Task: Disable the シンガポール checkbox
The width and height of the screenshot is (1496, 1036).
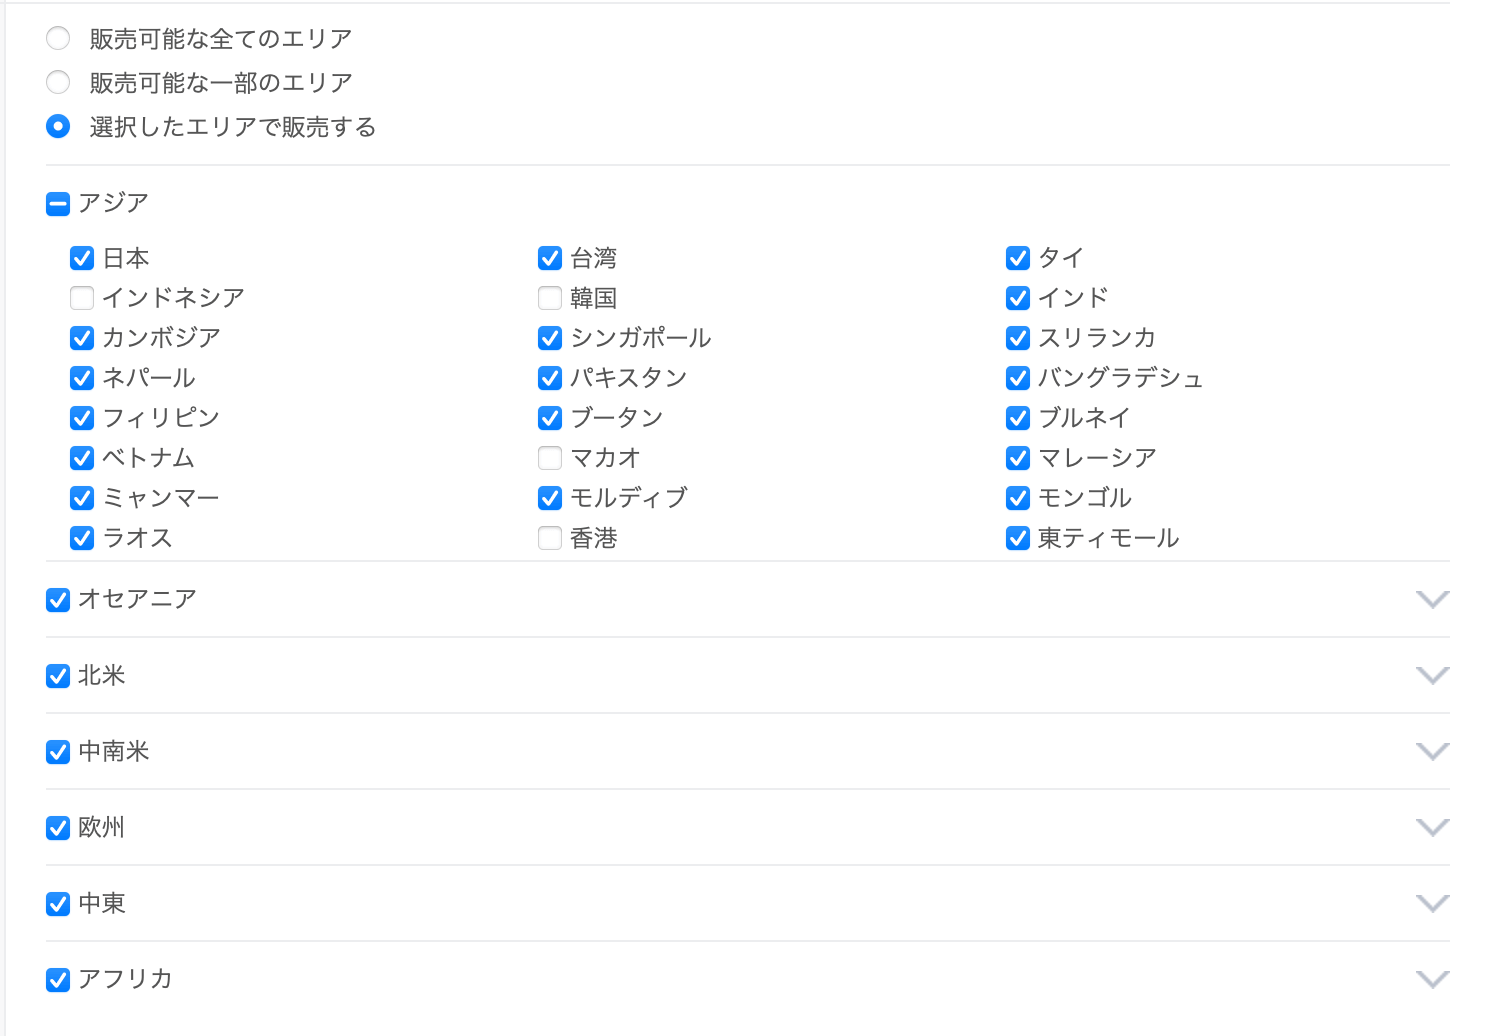Action: click(550, 338)
